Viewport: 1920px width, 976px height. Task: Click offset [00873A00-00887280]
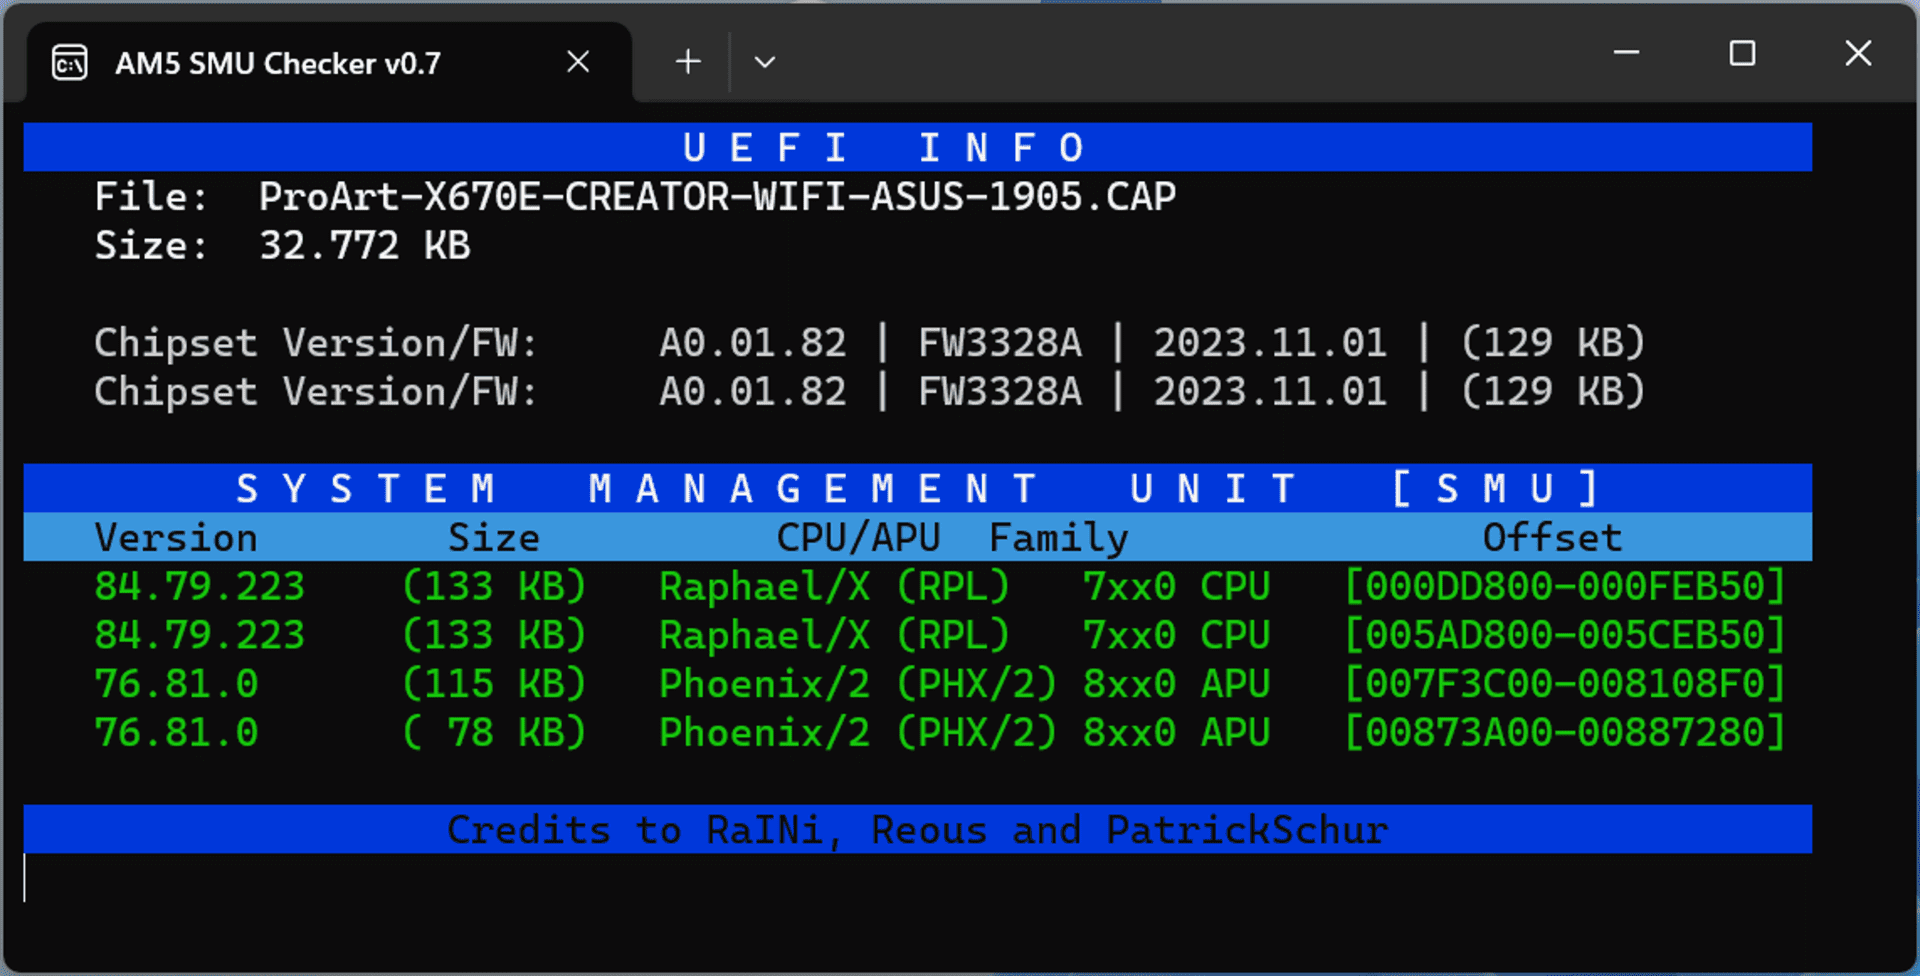point(1565,734)
